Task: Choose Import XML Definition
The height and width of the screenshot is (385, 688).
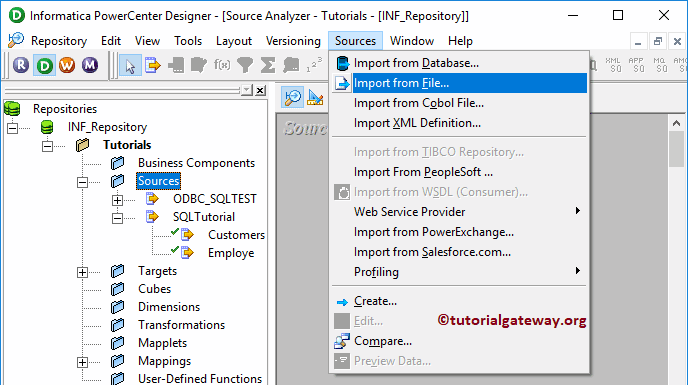Action: pos(459,123)
